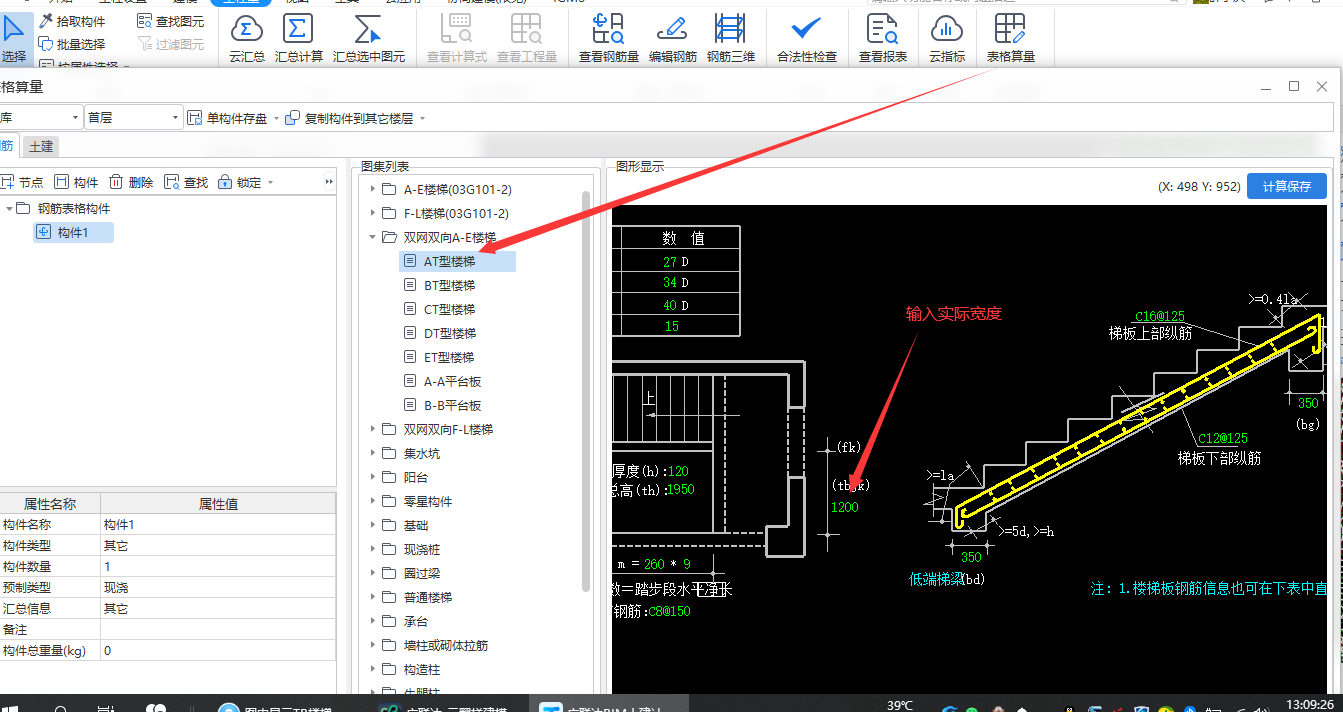This screenshot has width=1343, height=712.
Task: Collapse the 双网双向A-E楼梯 folder
Action: coord(374,237)
